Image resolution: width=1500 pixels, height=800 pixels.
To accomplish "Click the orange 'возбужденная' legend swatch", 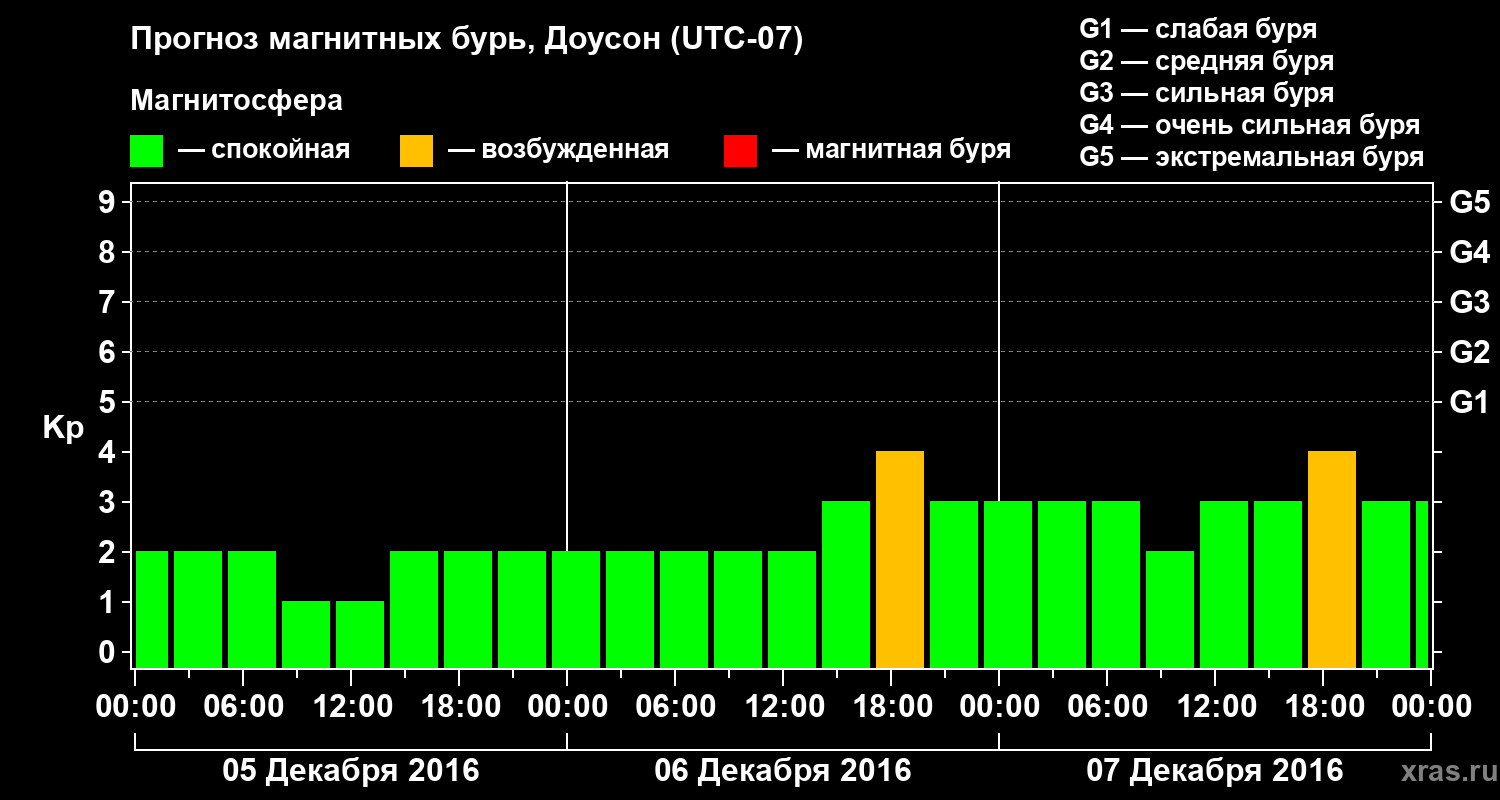I will (416, 151).
